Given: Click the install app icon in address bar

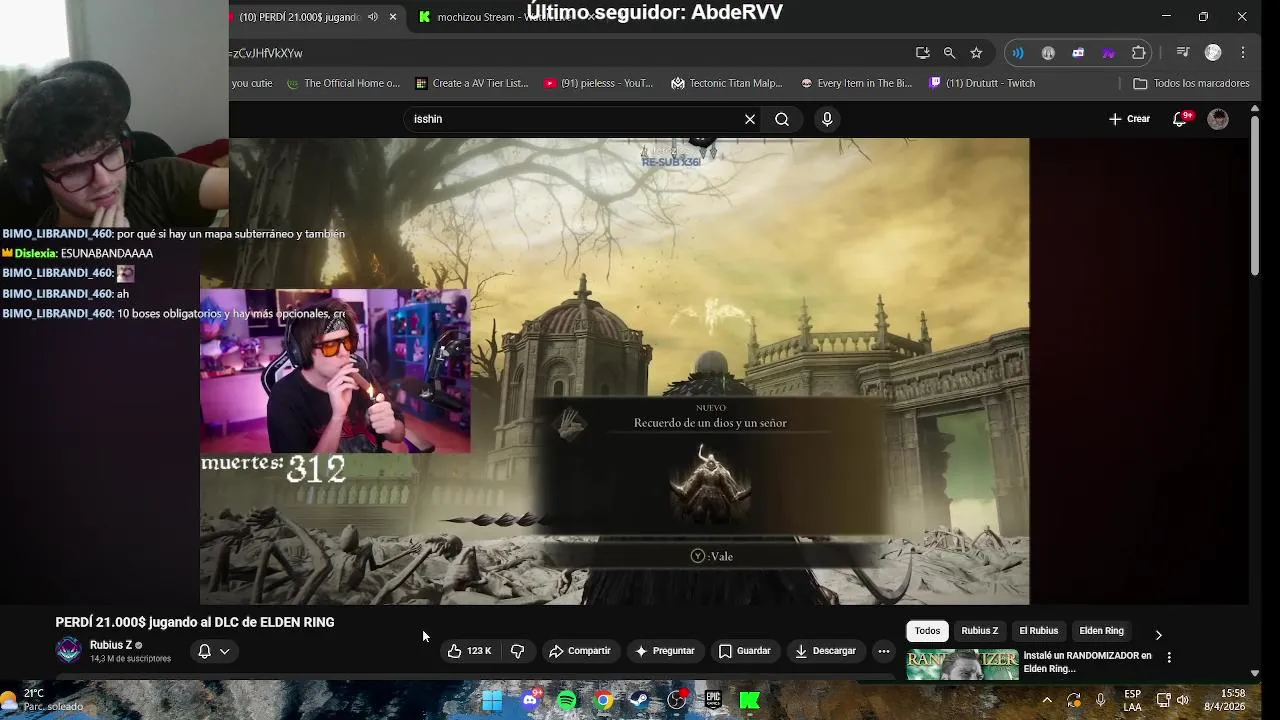Looking at the screenshot, I should click(923, 53).
